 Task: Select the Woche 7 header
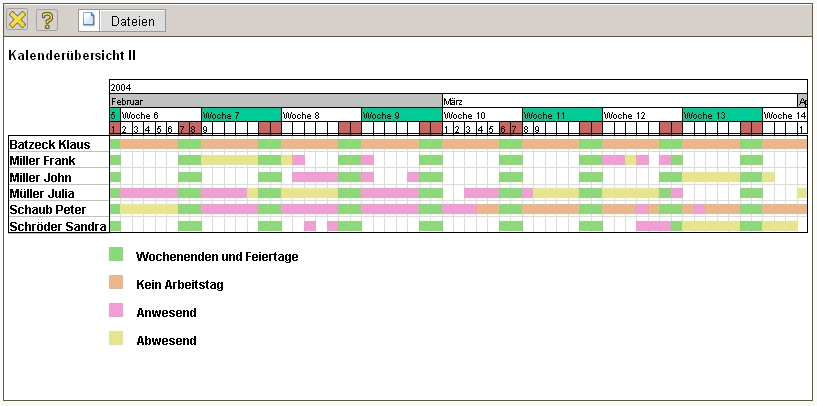pyautogui.click(x=241, y=115)
